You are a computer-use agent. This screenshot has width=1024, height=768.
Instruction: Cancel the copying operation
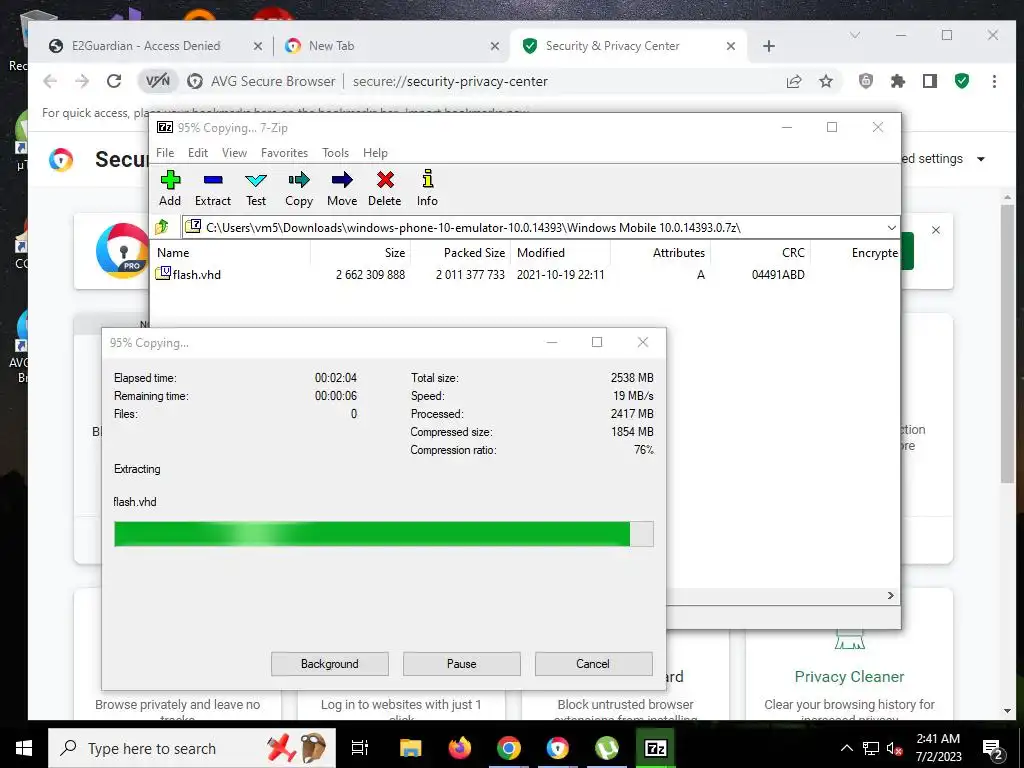click(x=593, y=664)
